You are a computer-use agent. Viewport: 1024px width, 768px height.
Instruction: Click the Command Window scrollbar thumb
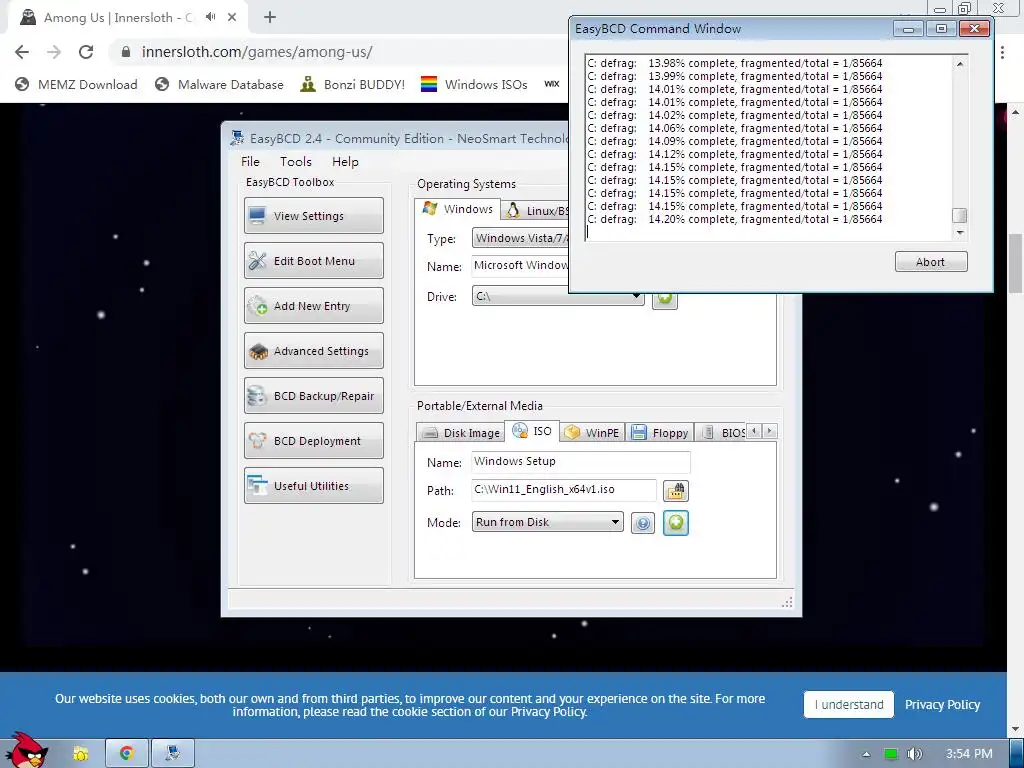(959, 216)
